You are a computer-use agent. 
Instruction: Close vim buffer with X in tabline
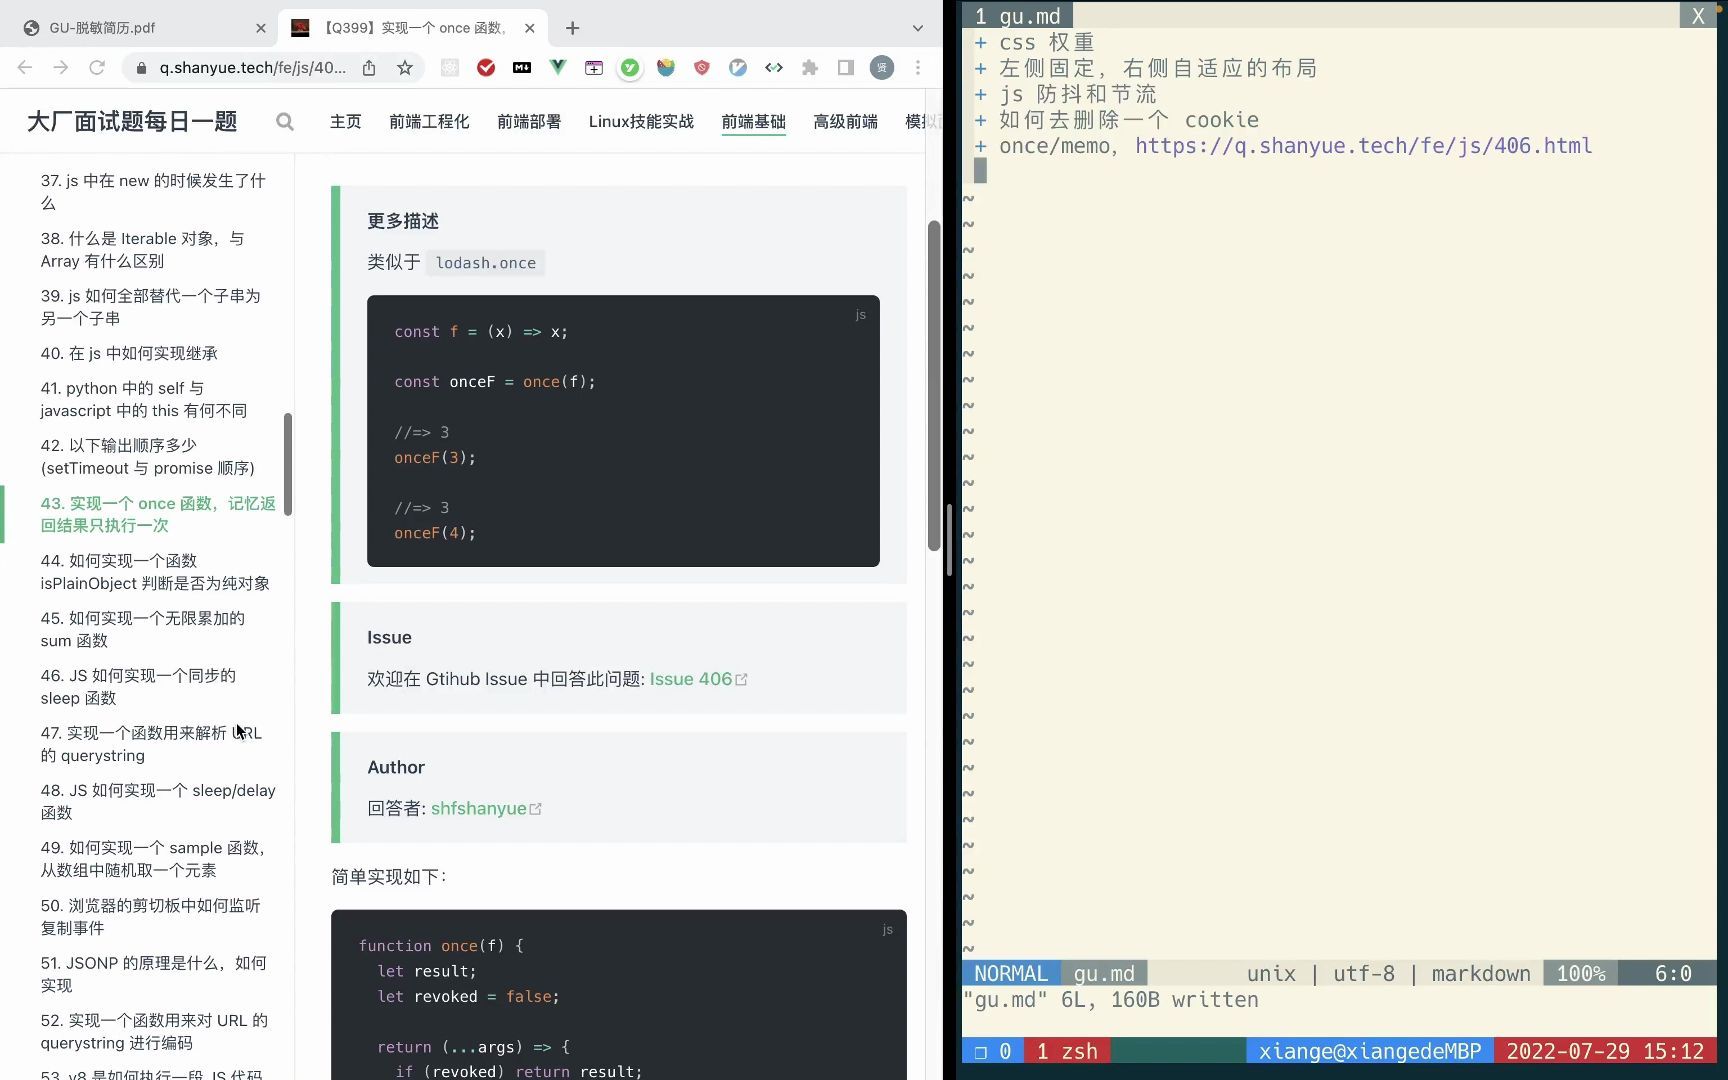tap(1698, 15)
